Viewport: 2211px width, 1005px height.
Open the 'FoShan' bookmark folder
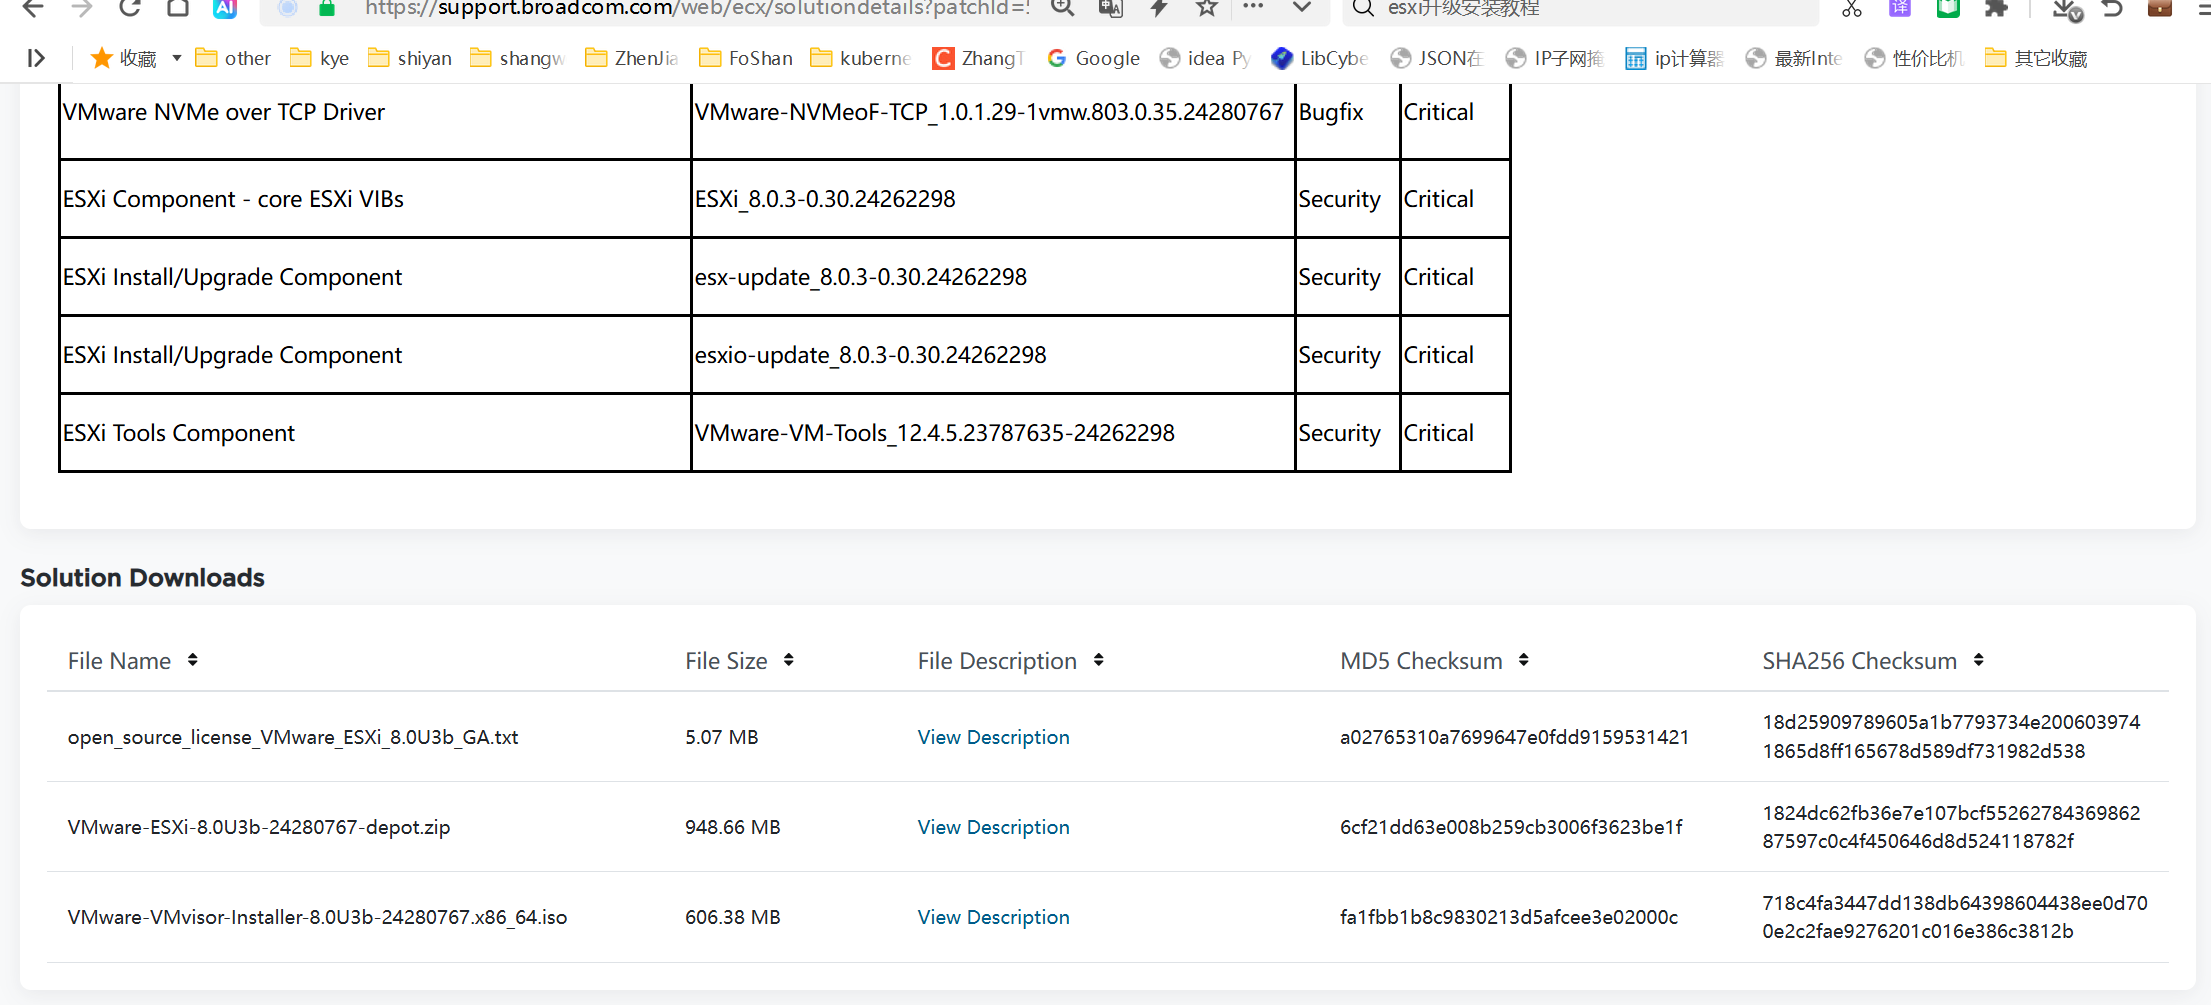(746, 58)
